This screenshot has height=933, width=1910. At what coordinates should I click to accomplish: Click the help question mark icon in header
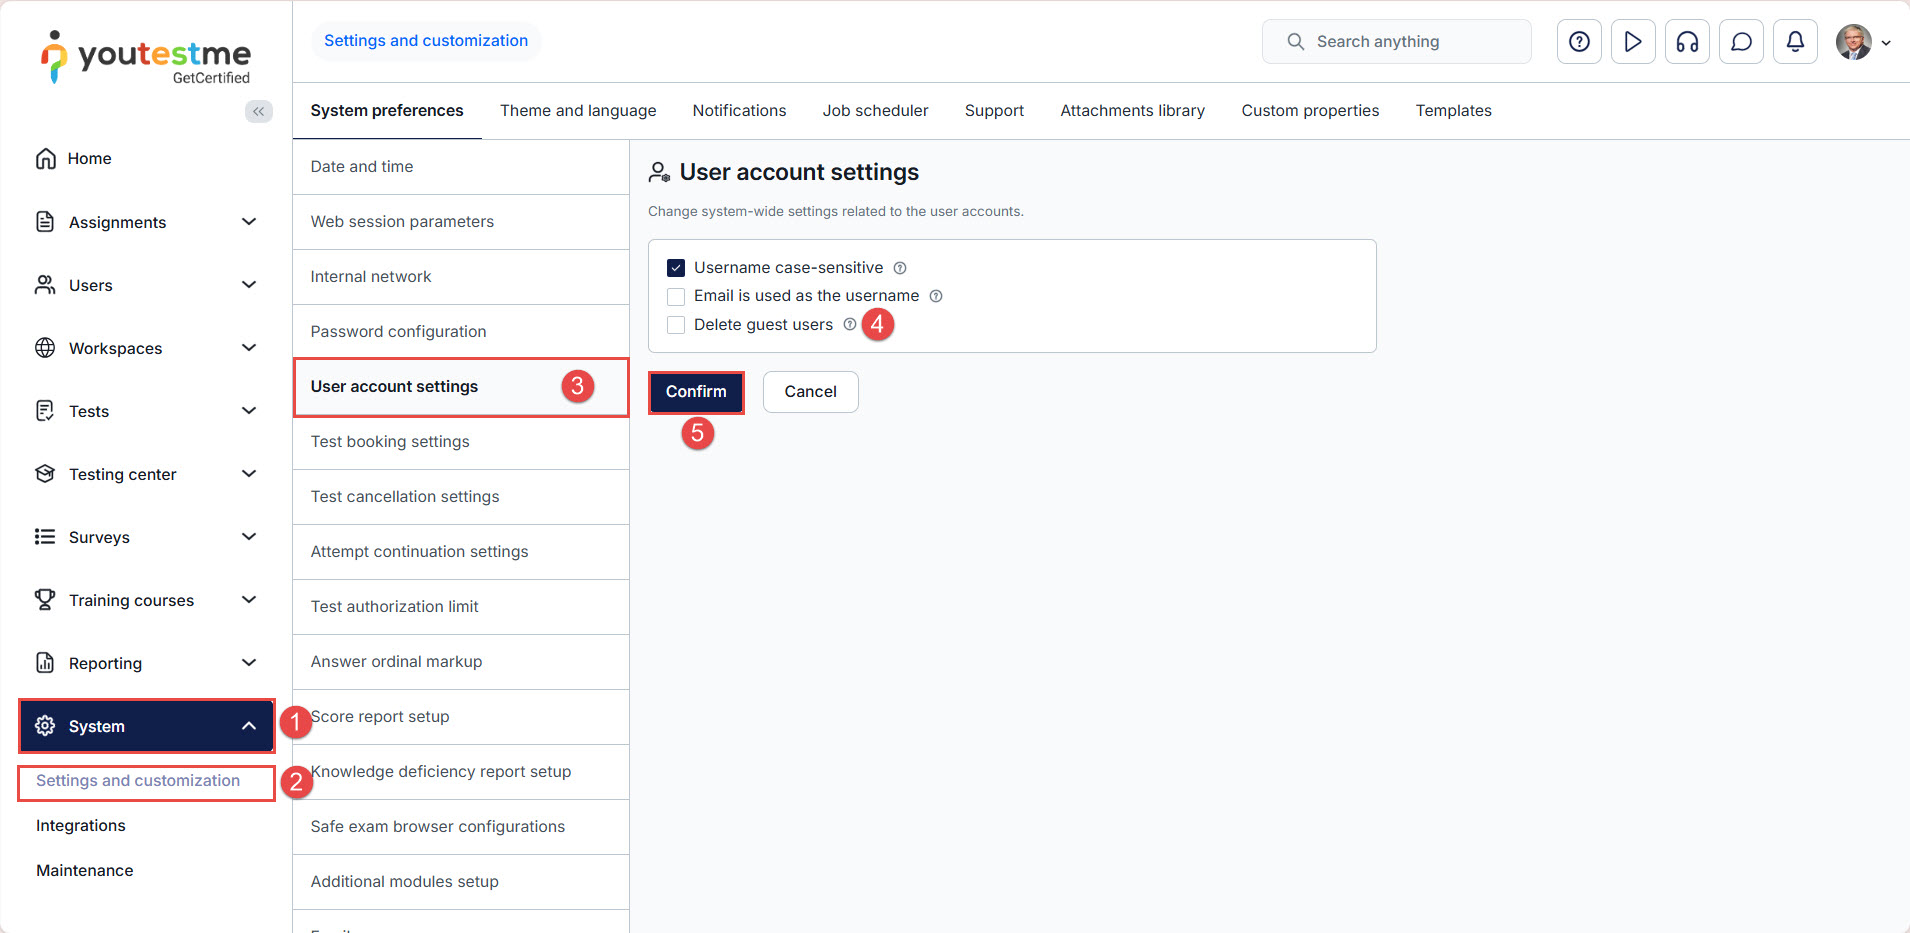[x=1579, y=42]
